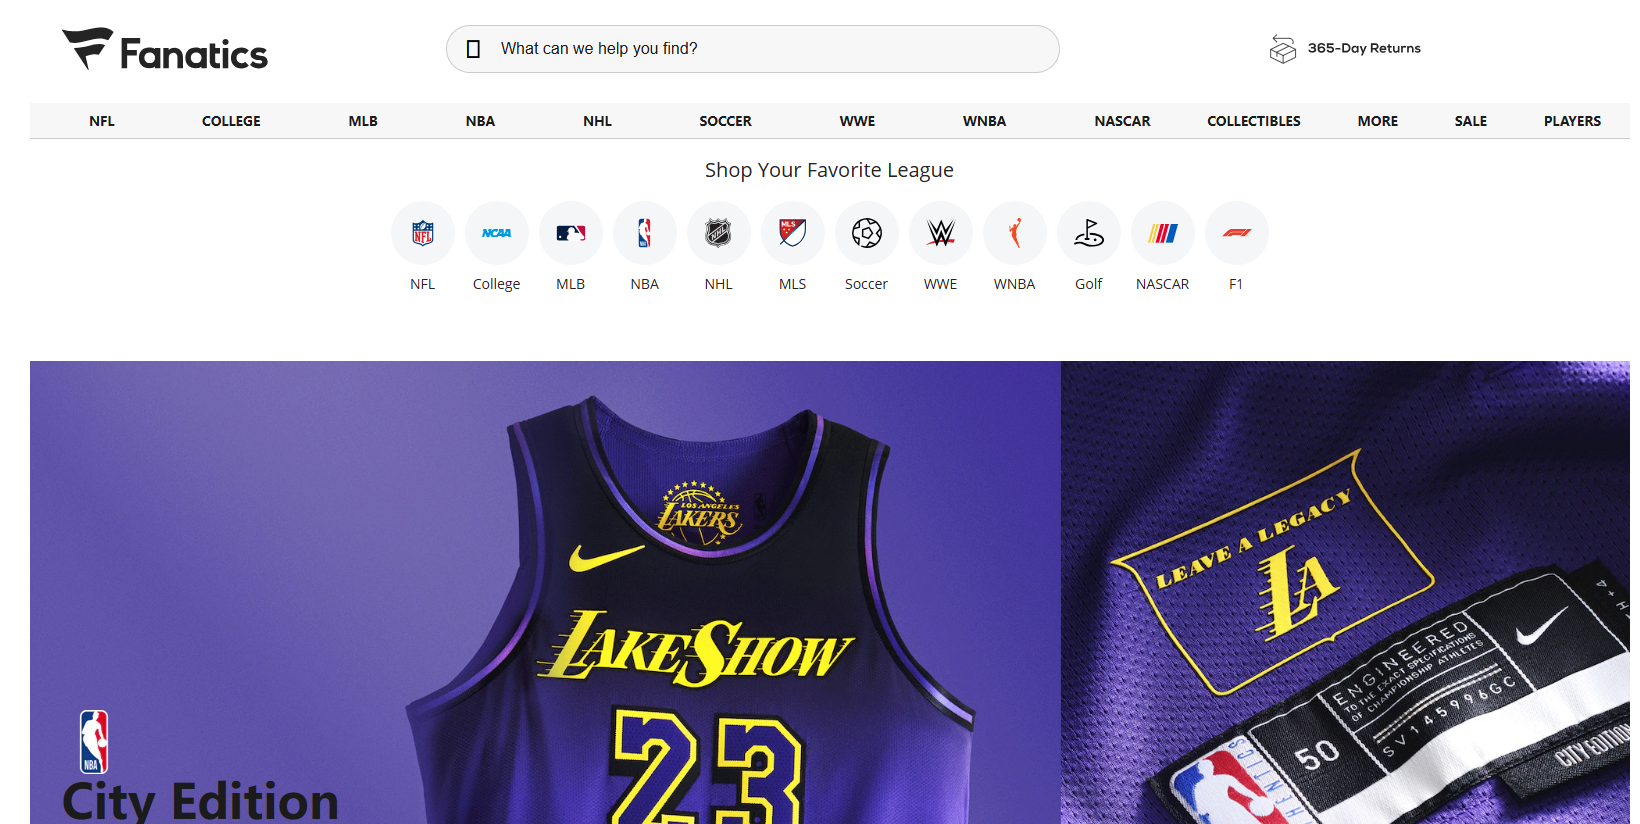
Task: Click the College label under league icons
Action: point(497,284)
